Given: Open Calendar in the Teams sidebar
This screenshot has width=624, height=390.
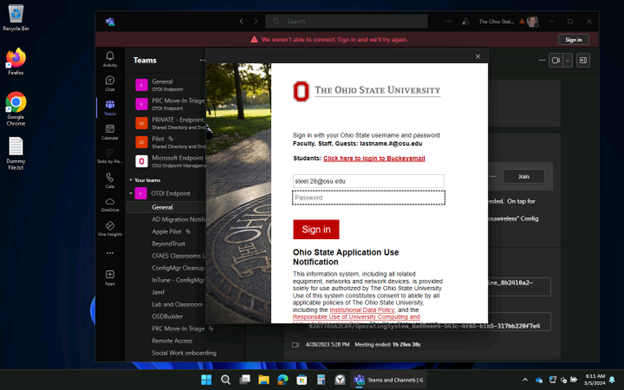Looking at the screenshot, I should (110, 132).
